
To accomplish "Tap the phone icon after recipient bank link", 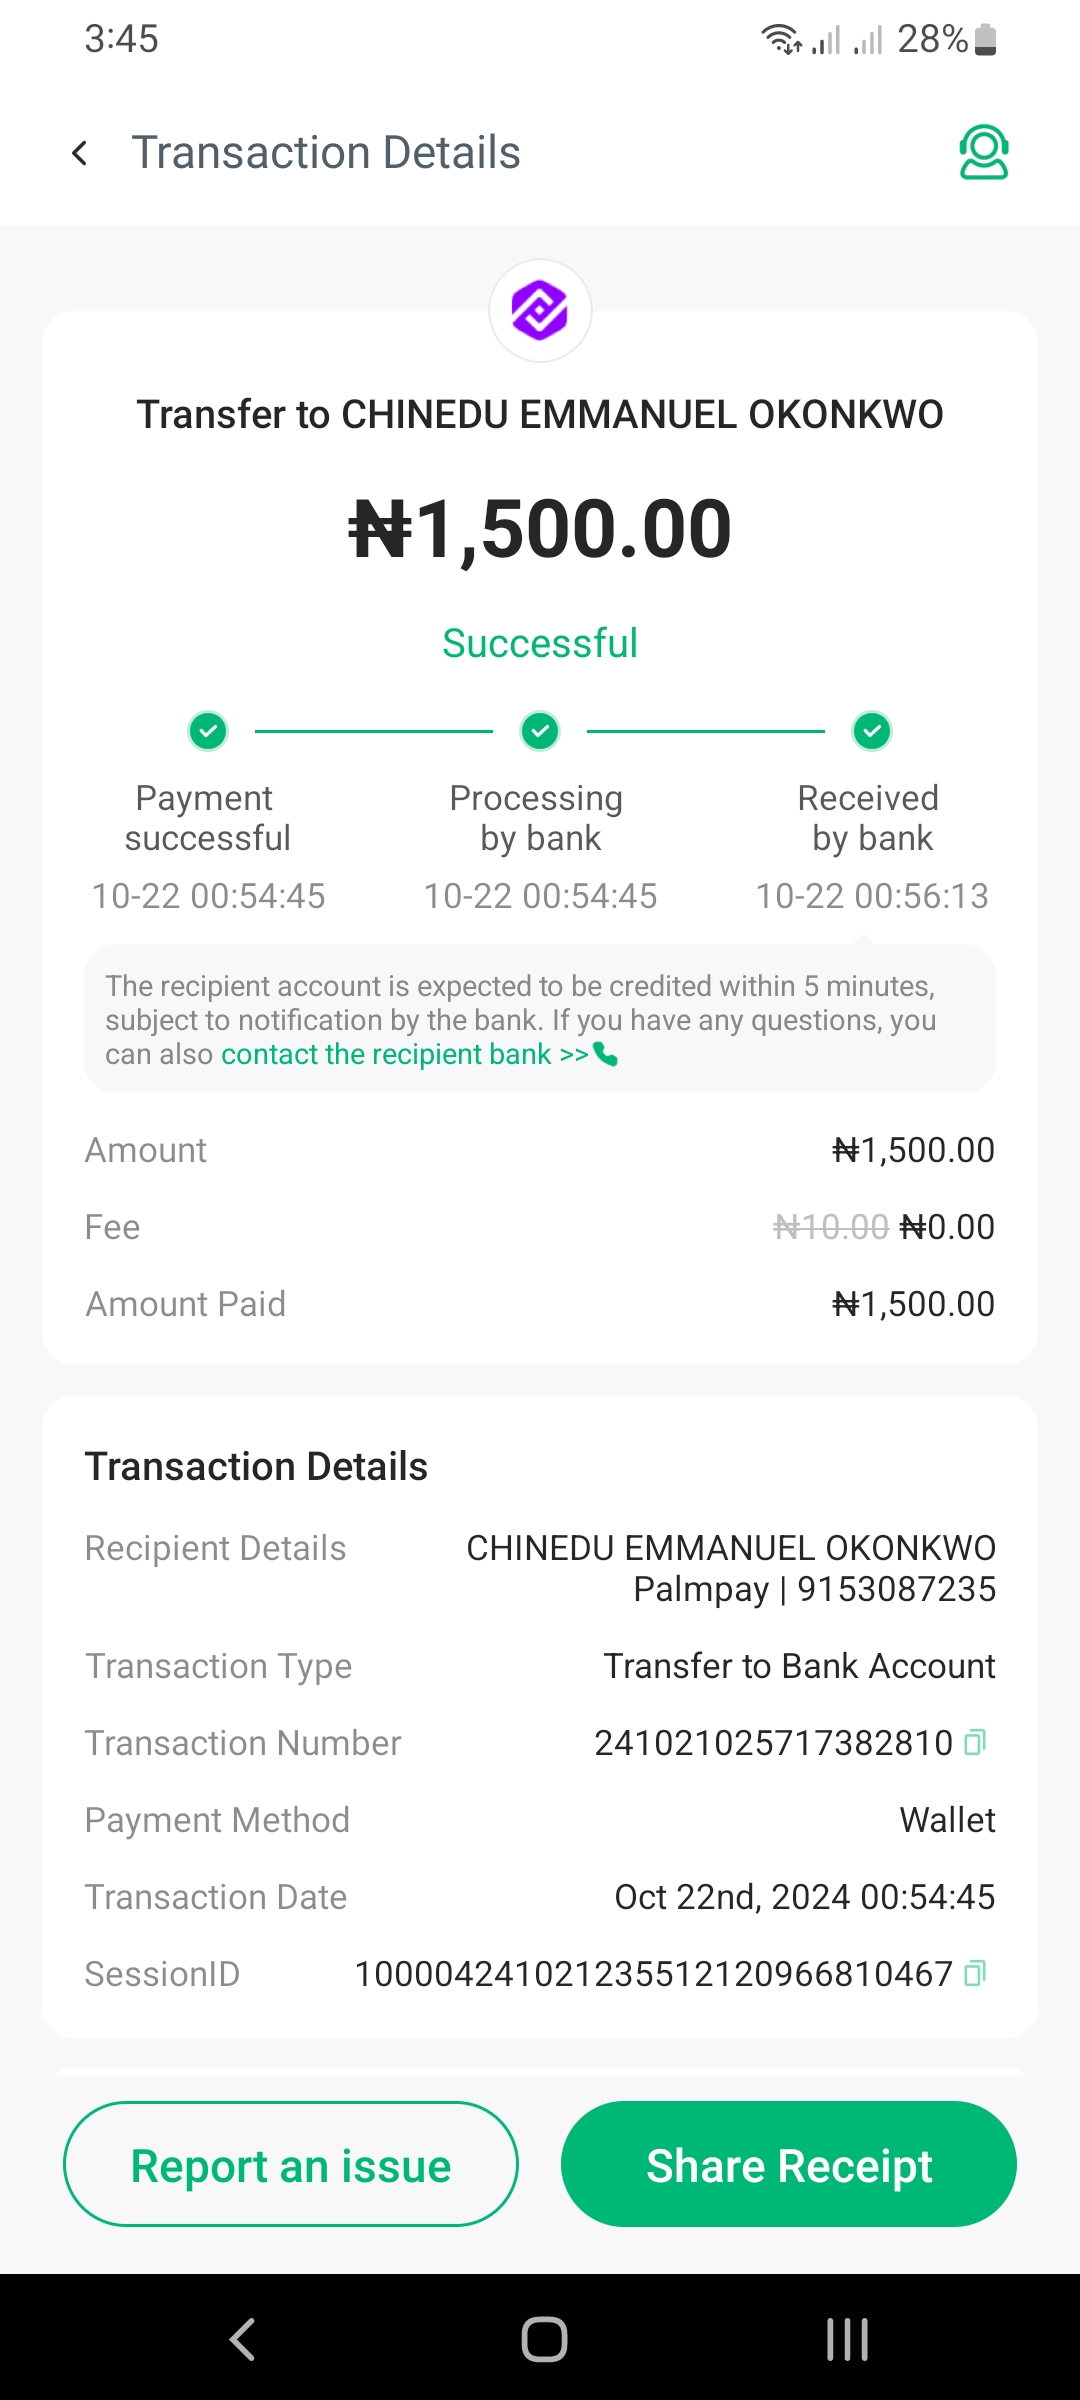I will coord(606,1054).
